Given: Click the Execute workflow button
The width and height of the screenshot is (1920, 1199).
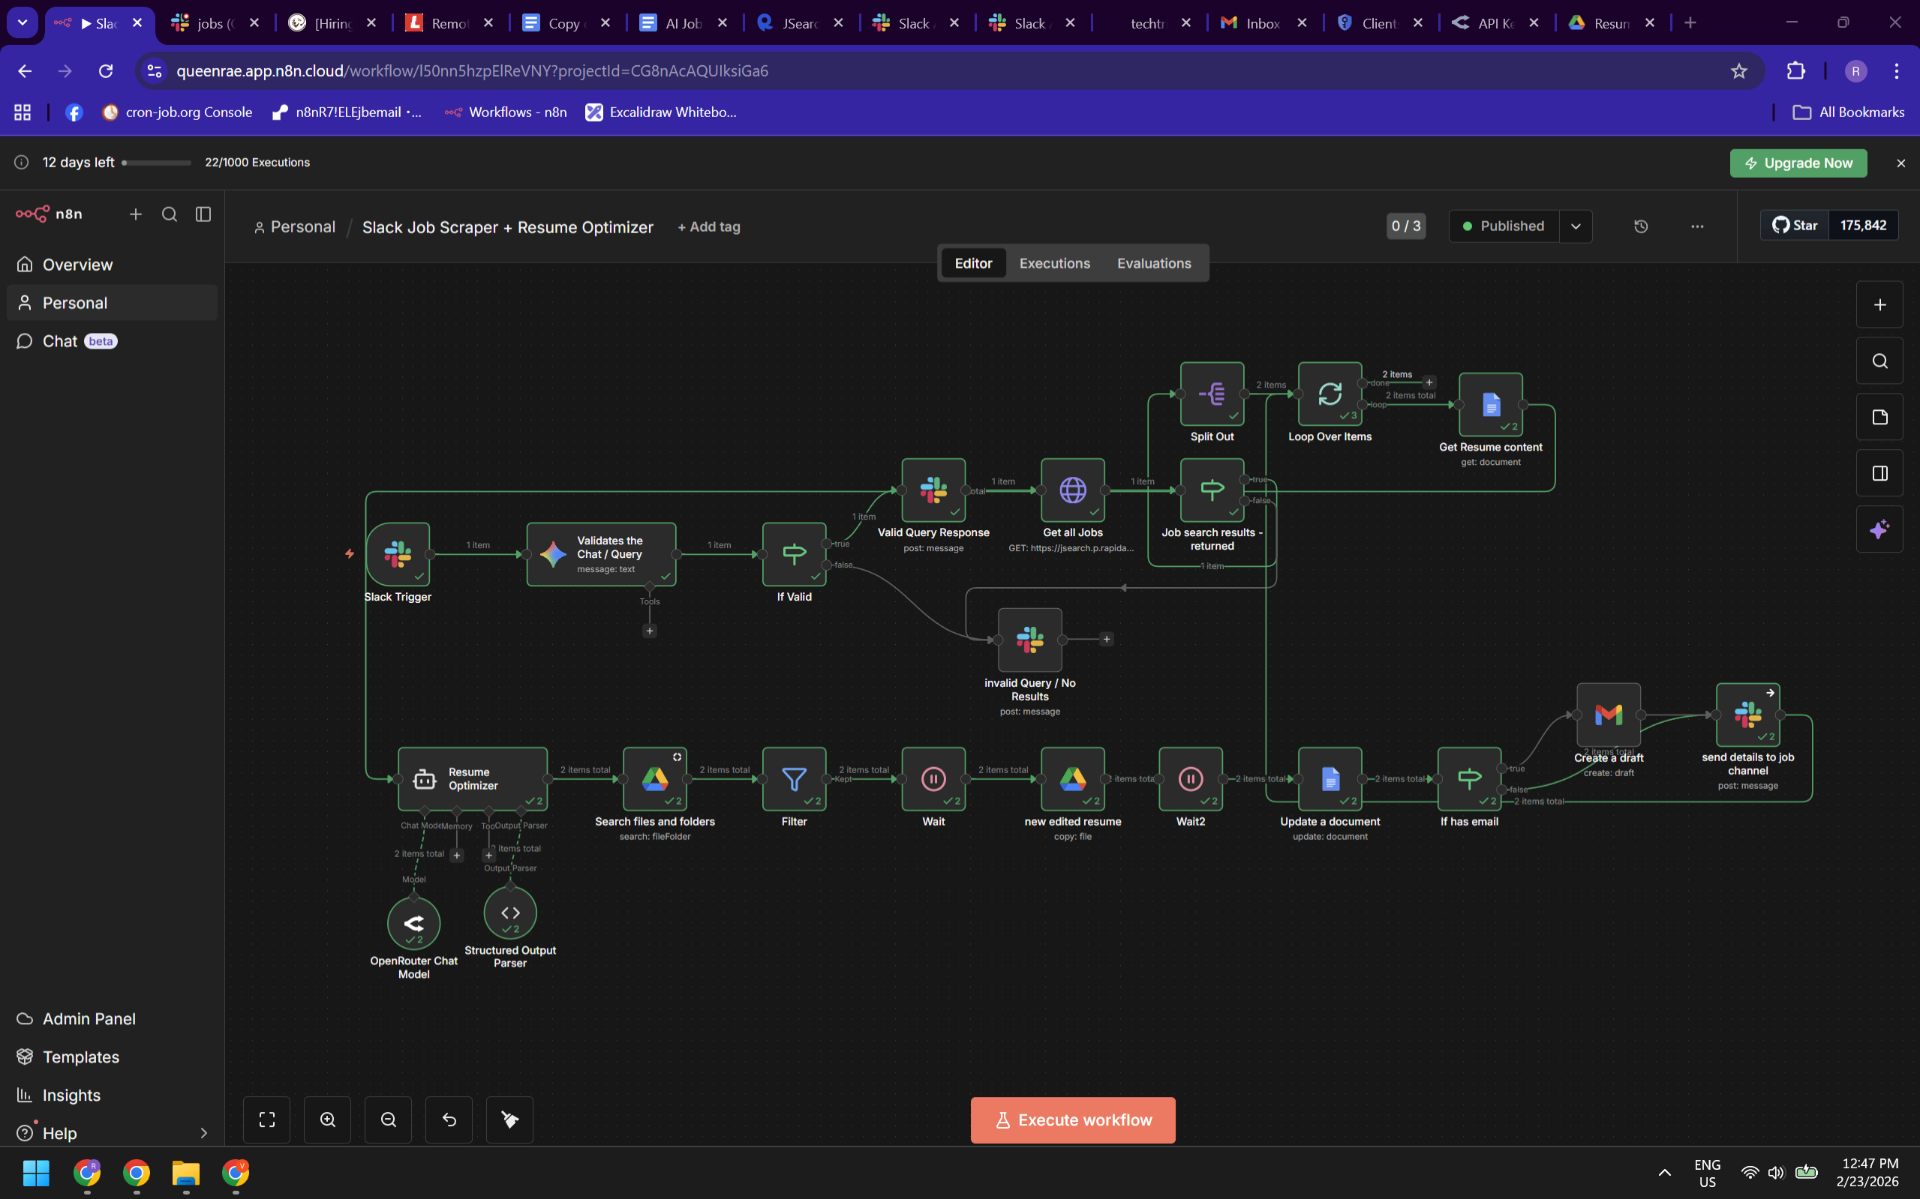Looking at the screenshot, I should [1073, 1120].
